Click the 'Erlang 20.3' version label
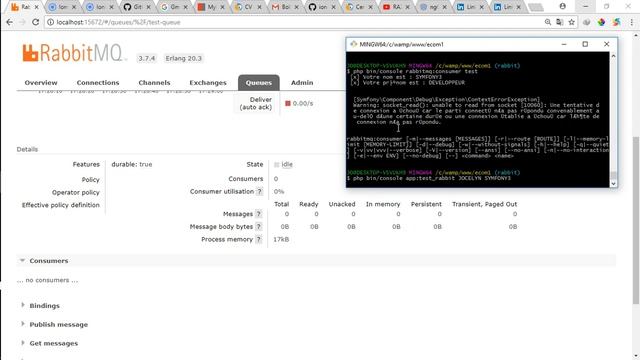The image size is (640, 360). (x=183, y=58)
